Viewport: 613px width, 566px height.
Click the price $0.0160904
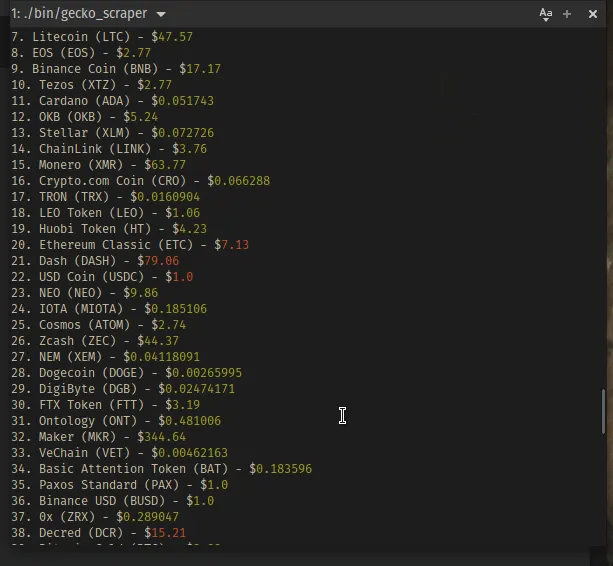(165, 197)
